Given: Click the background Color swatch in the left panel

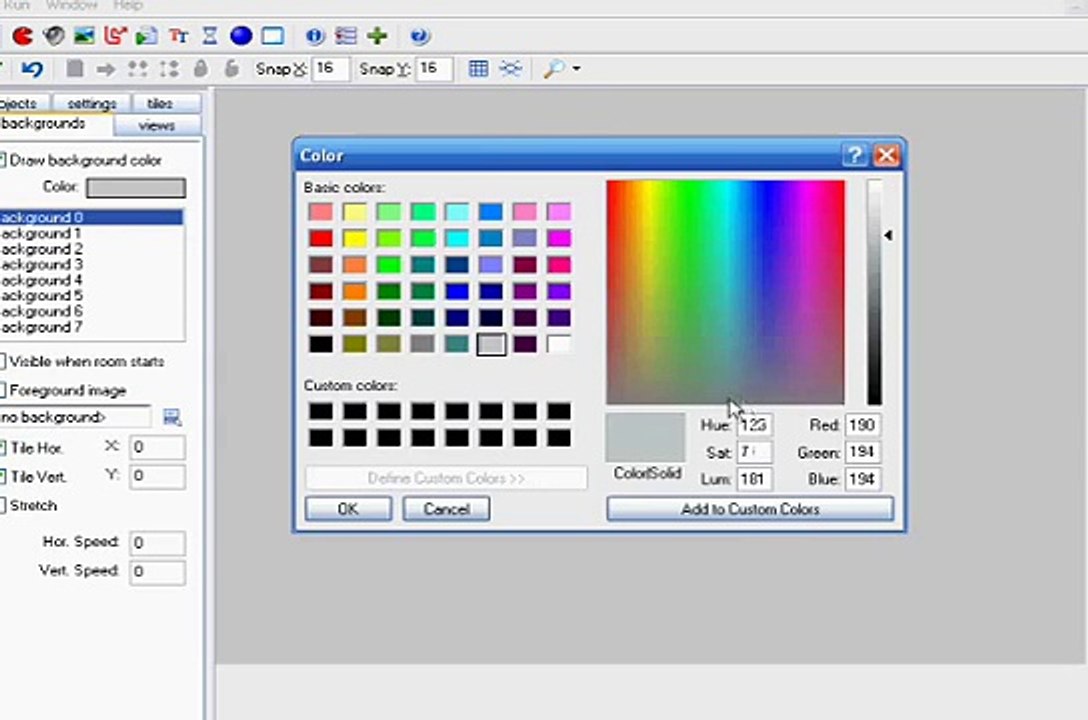Looking at the screenshot, I should (136, 187).
